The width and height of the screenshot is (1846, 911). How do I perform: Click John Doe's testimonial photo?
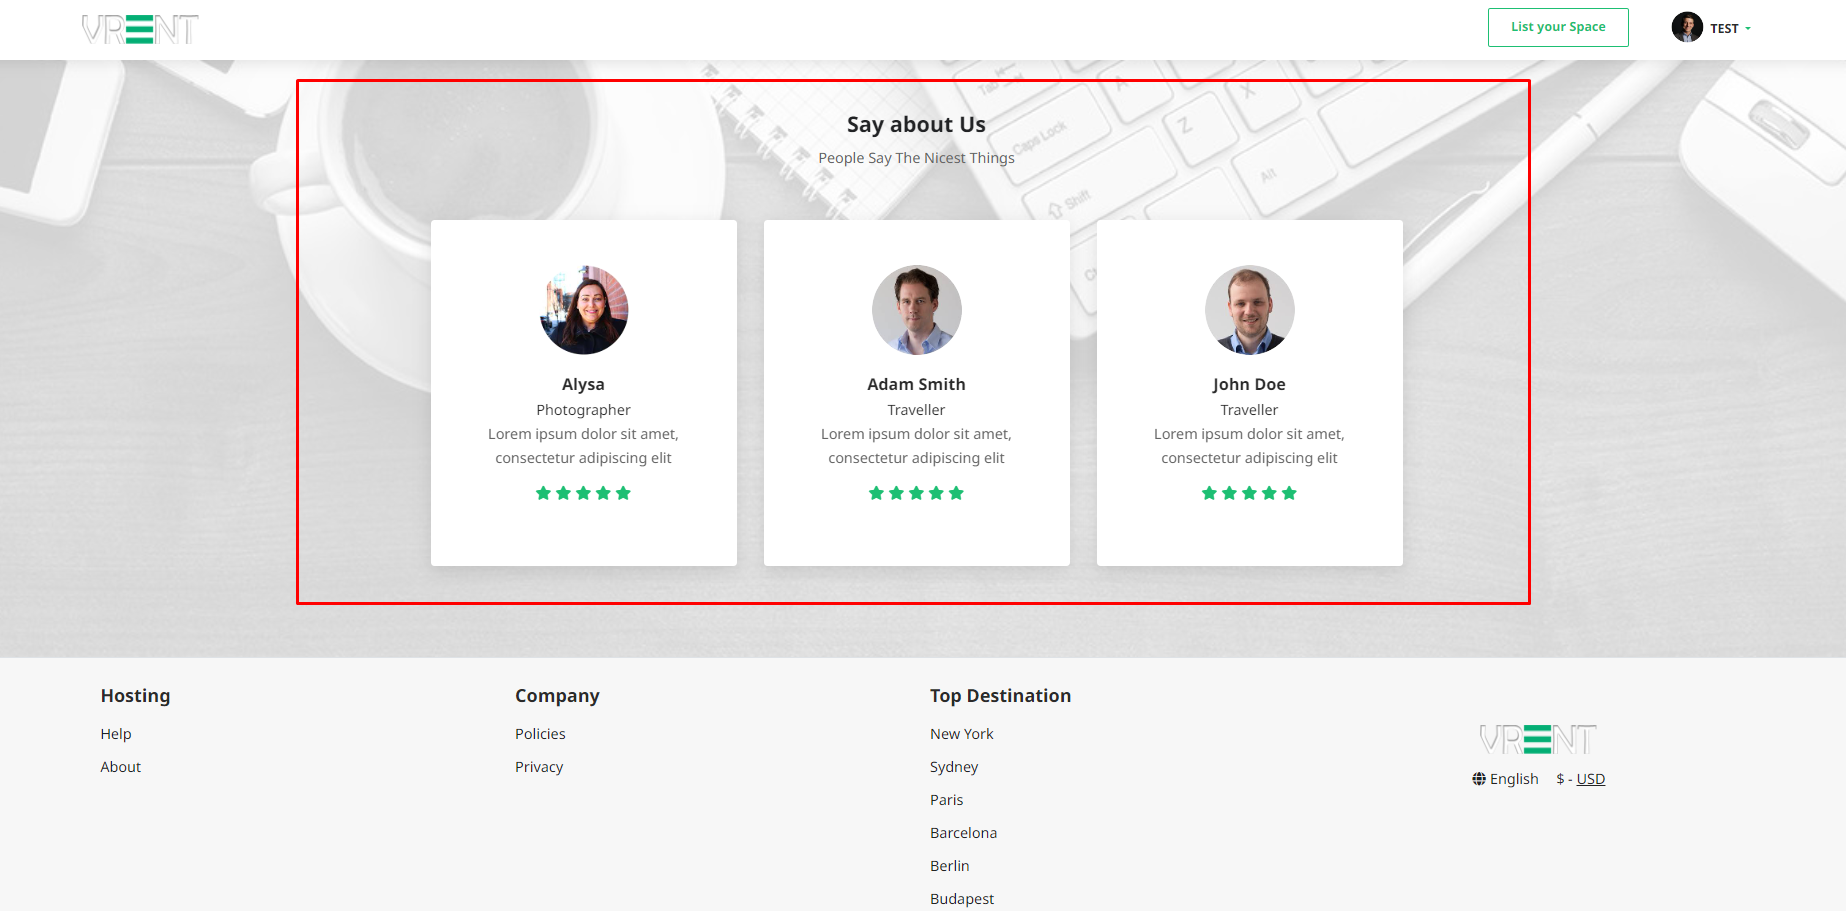coord(1249,310)
